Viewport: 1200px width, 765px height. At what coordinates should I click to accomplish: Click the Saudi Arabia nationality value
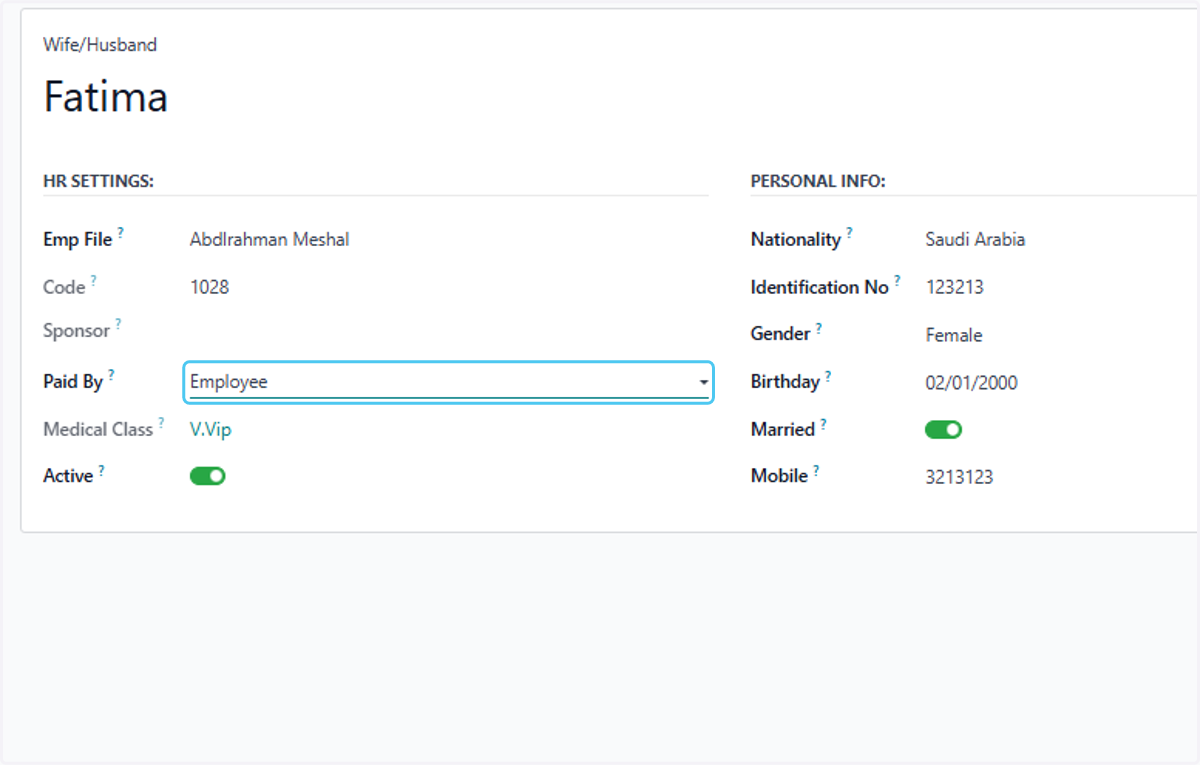click(x=975, y=239)
